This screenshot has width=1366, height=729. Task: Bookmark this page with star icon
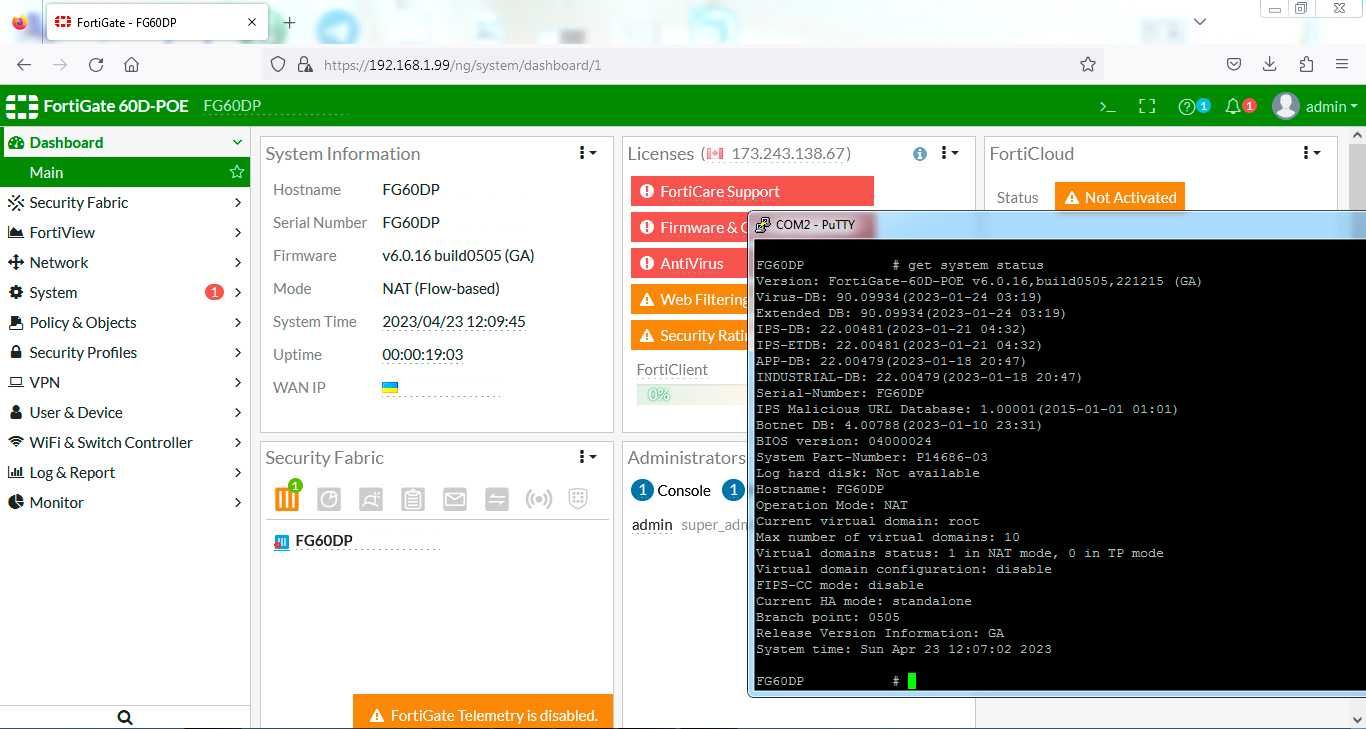pos(1088,64)
